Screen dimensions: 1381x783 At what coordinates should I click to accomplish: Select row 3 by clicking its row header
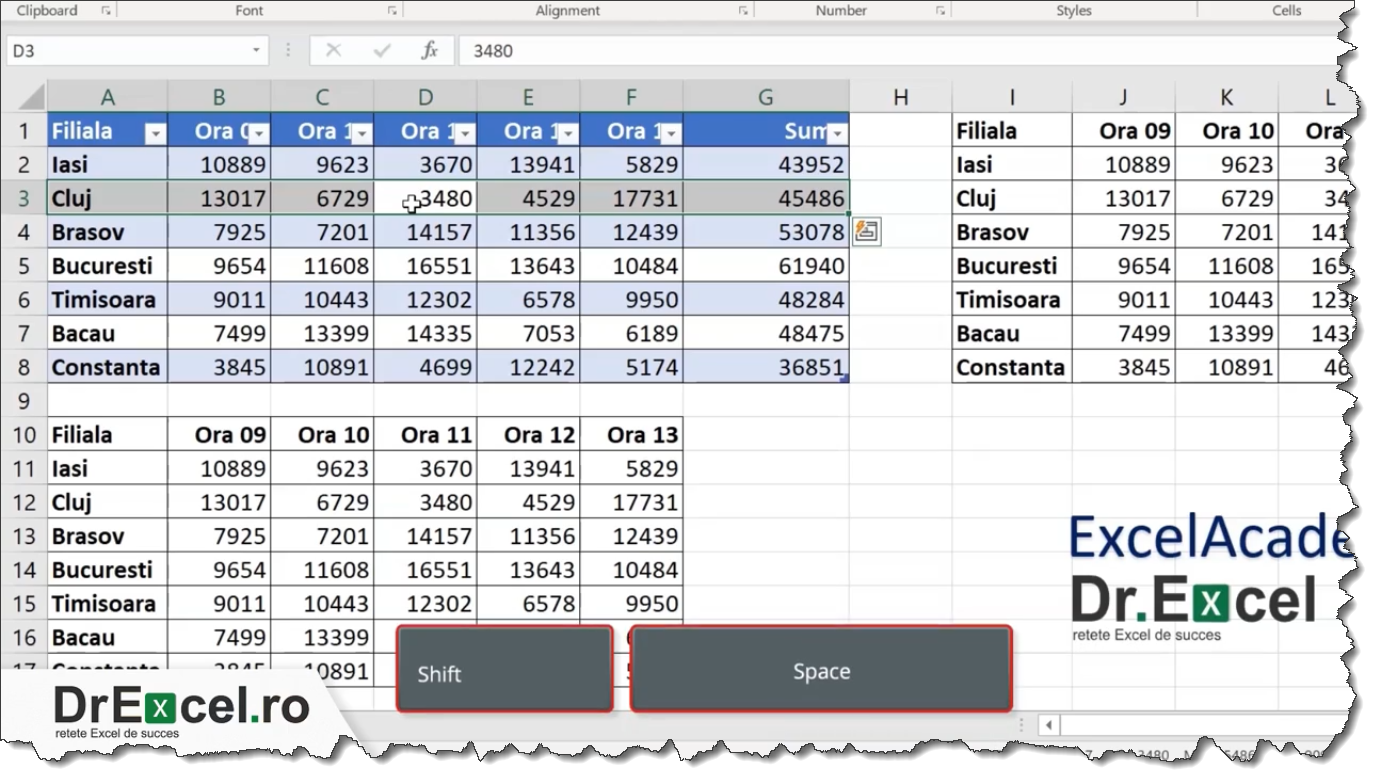pyautogui.click(x=23, y=198)
